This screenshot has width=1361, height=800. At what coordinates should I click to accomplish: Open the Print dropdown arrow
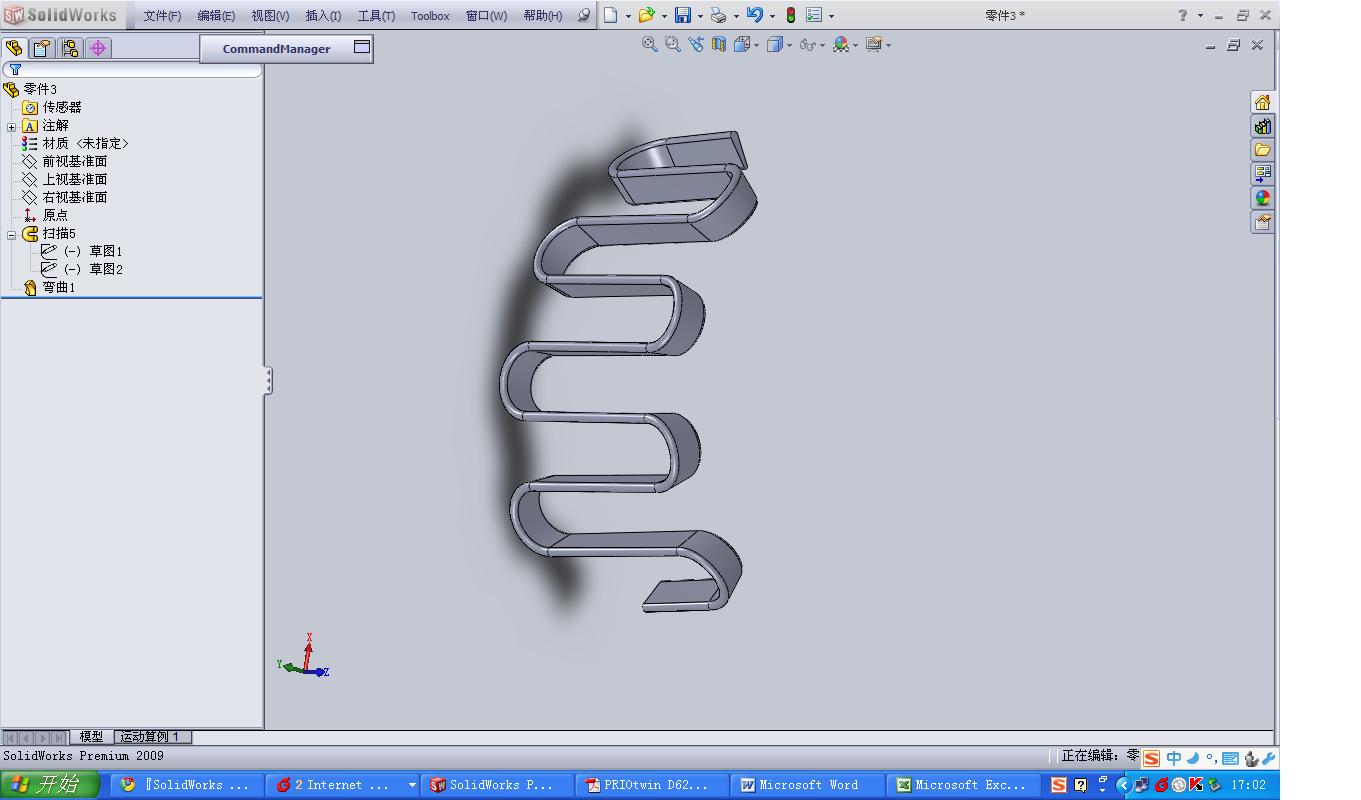pyautogui.click(x=736, y=16)
